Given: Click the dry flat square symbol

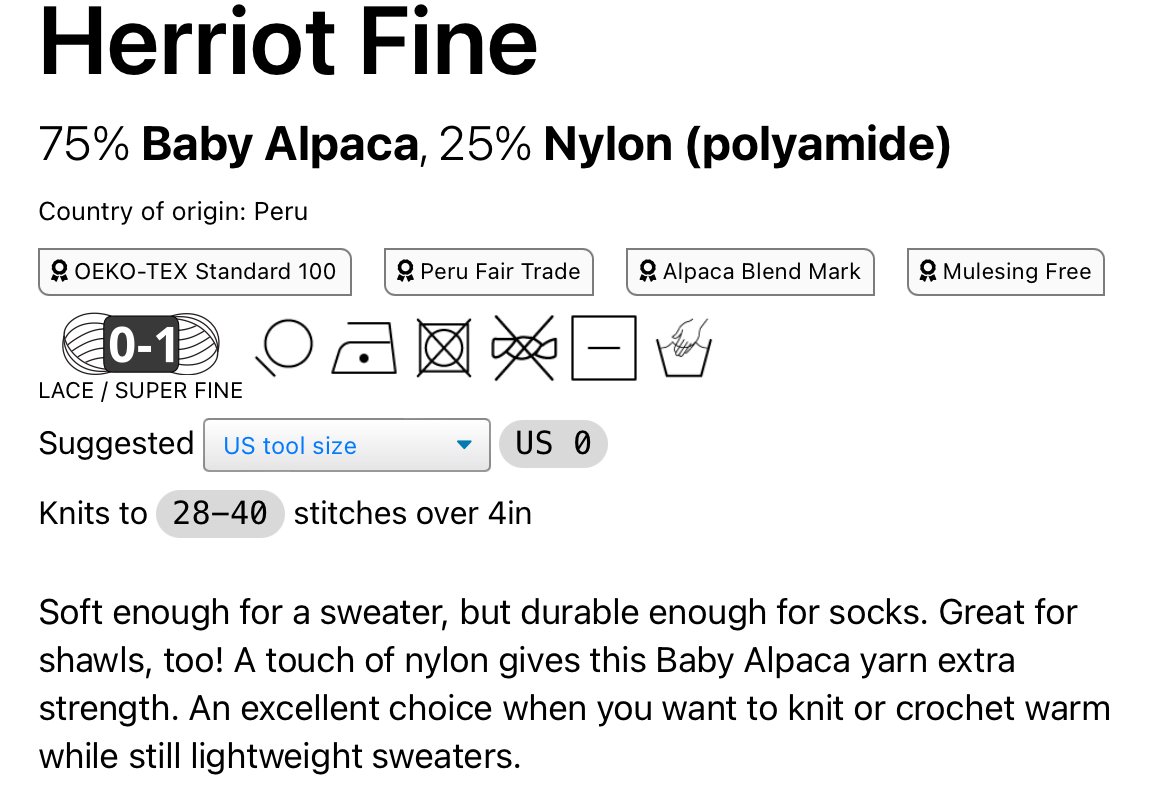Looking at the screenshot, I should click(x=604, y=348).
